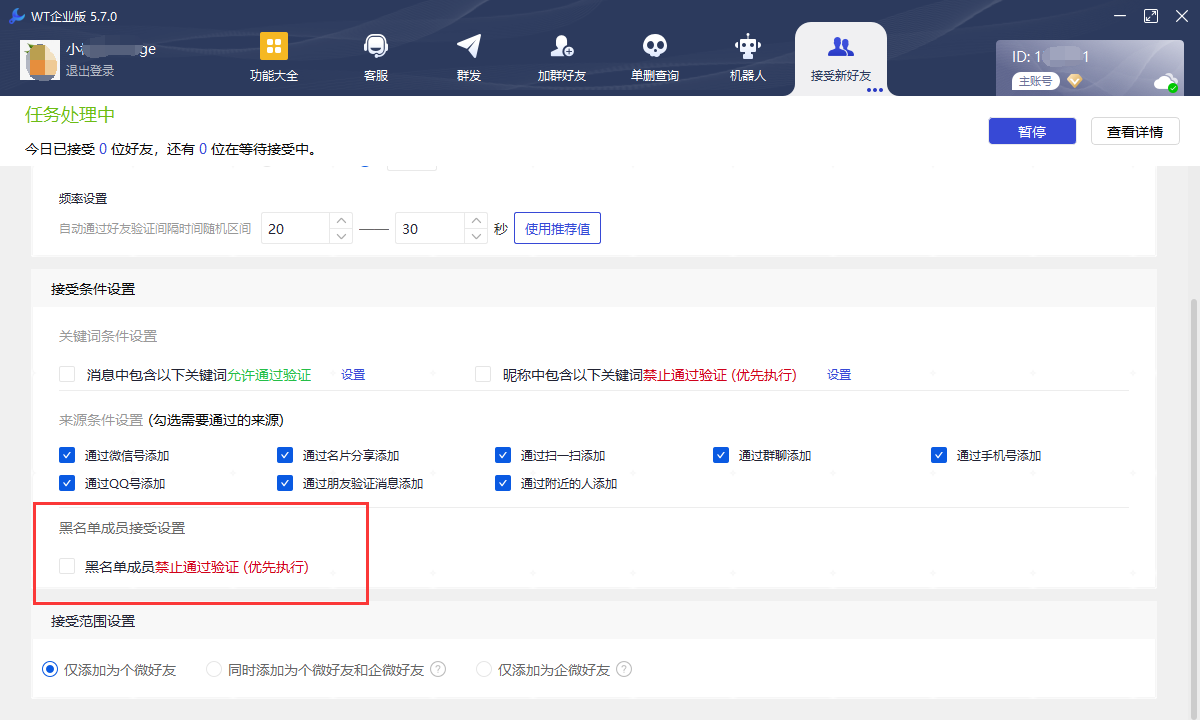Viewport: 1200px width, 720px height.
Task: Uncheck 通过群聊添加 checkbox
Action: (x=721, y=455)
